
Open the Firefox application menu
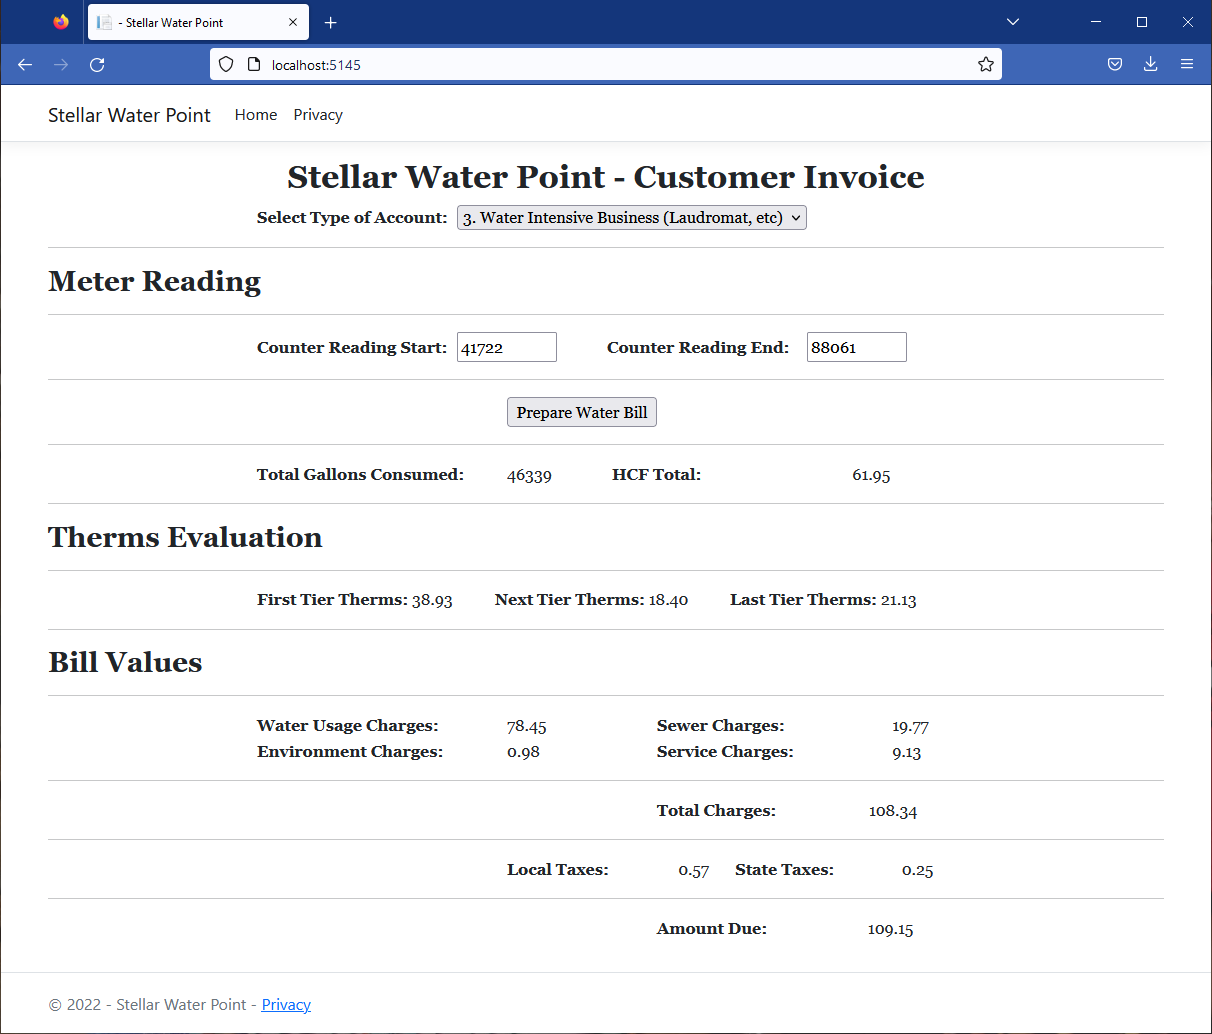[1187, 64]
